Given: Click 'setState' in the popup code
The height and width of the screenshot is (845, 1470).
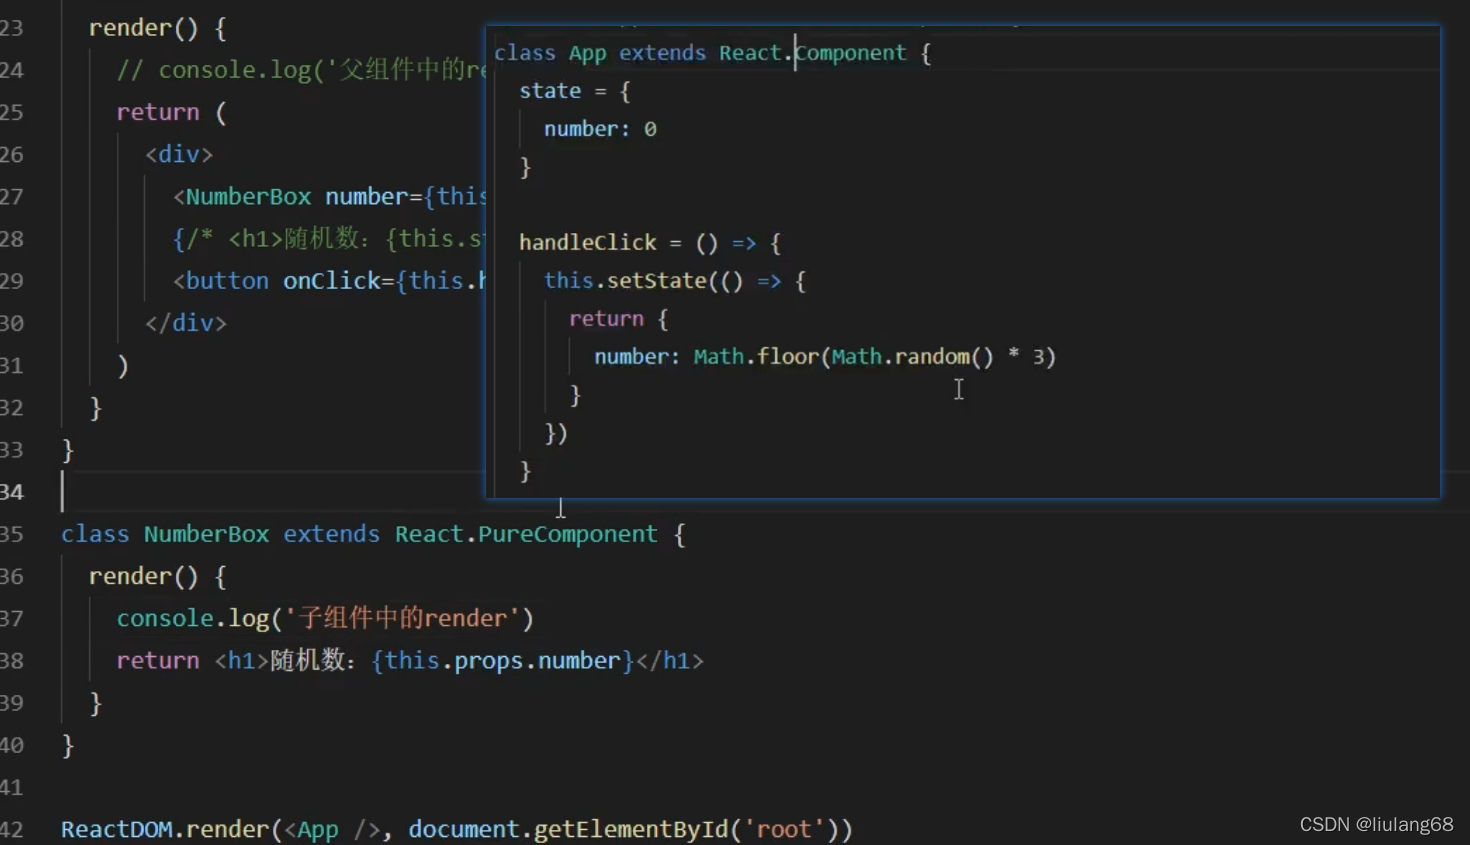Looking at the screenshot, I should click(657, 281).
